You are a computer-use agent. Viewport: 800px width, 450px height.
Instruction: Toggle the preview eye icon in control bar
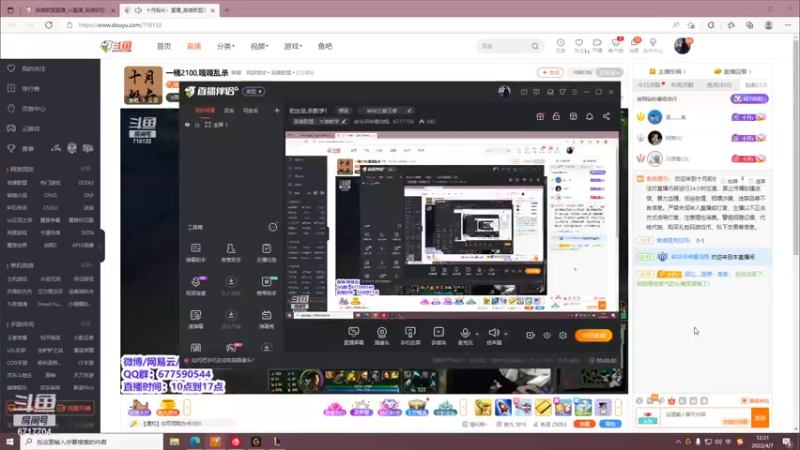click(x=546, y=335)
